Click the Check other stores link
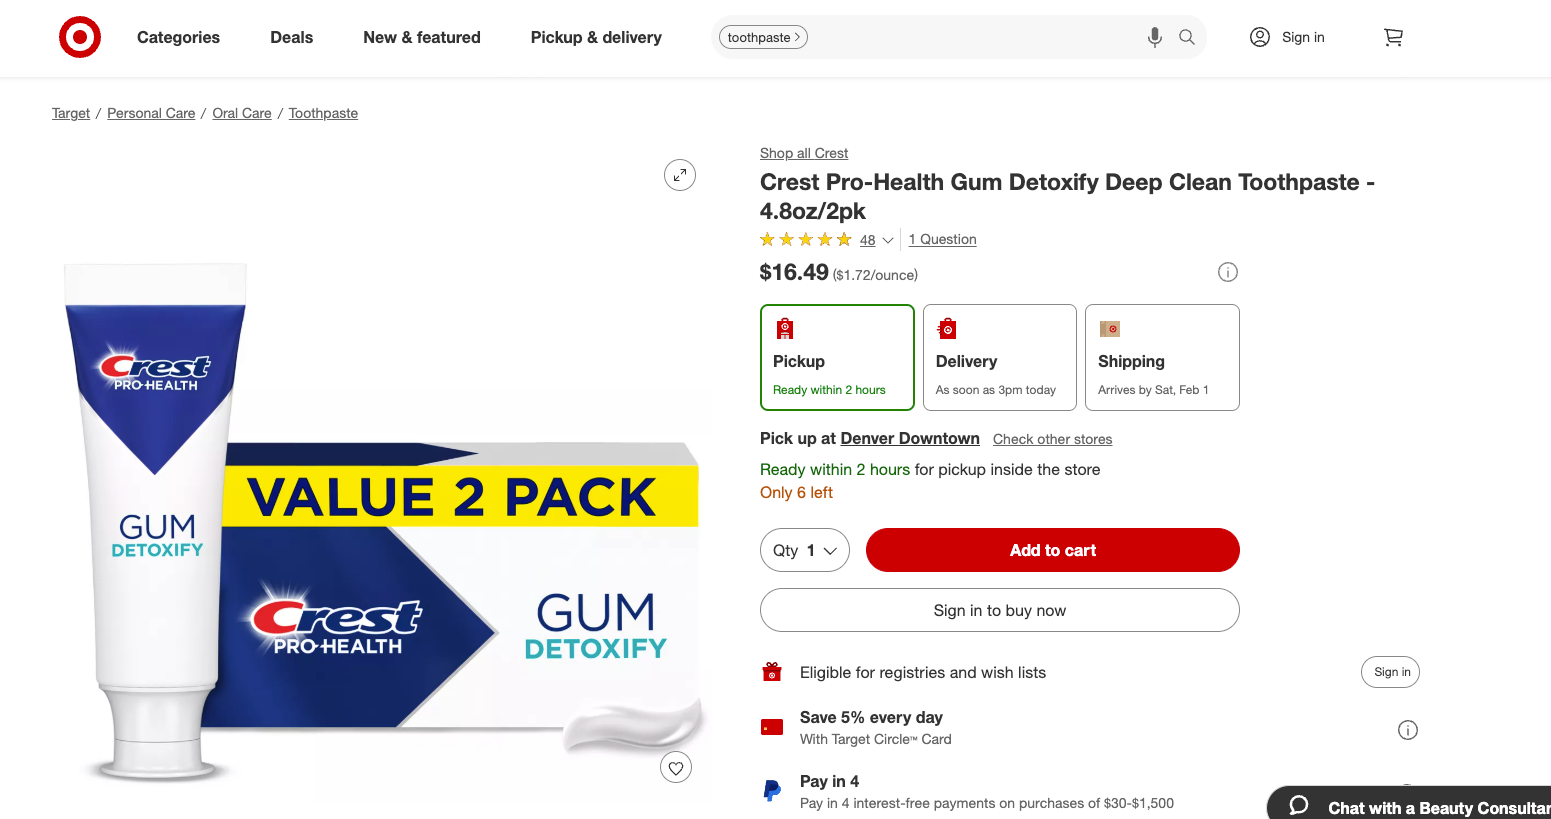 tap(1052, 439)
